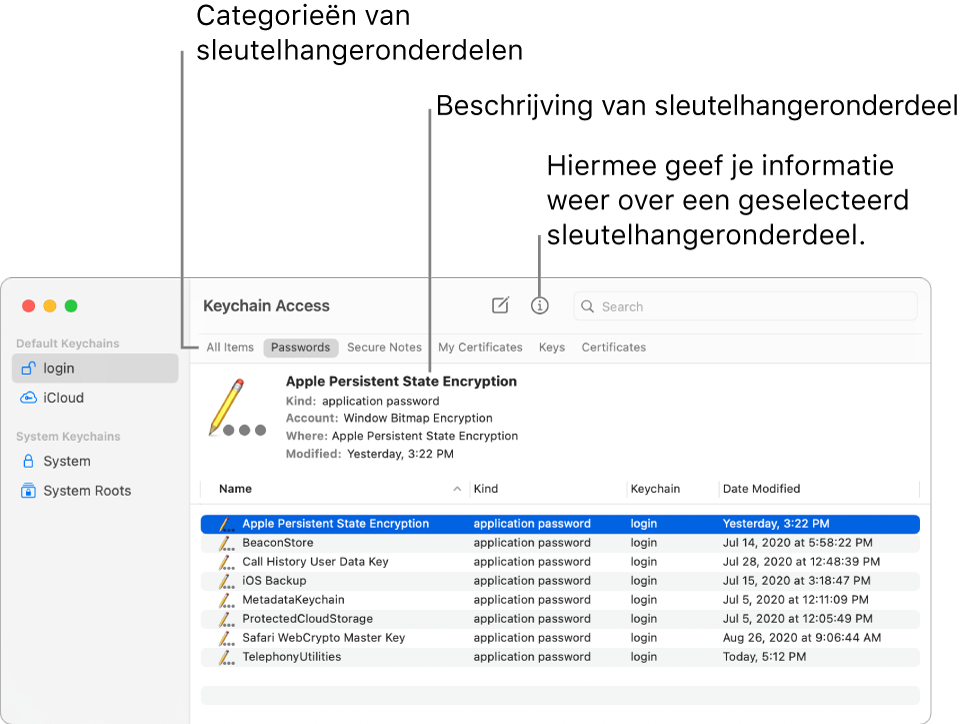Click the Jul 28, 2020 at 12:48:39 PM cell

pos(801,562)
